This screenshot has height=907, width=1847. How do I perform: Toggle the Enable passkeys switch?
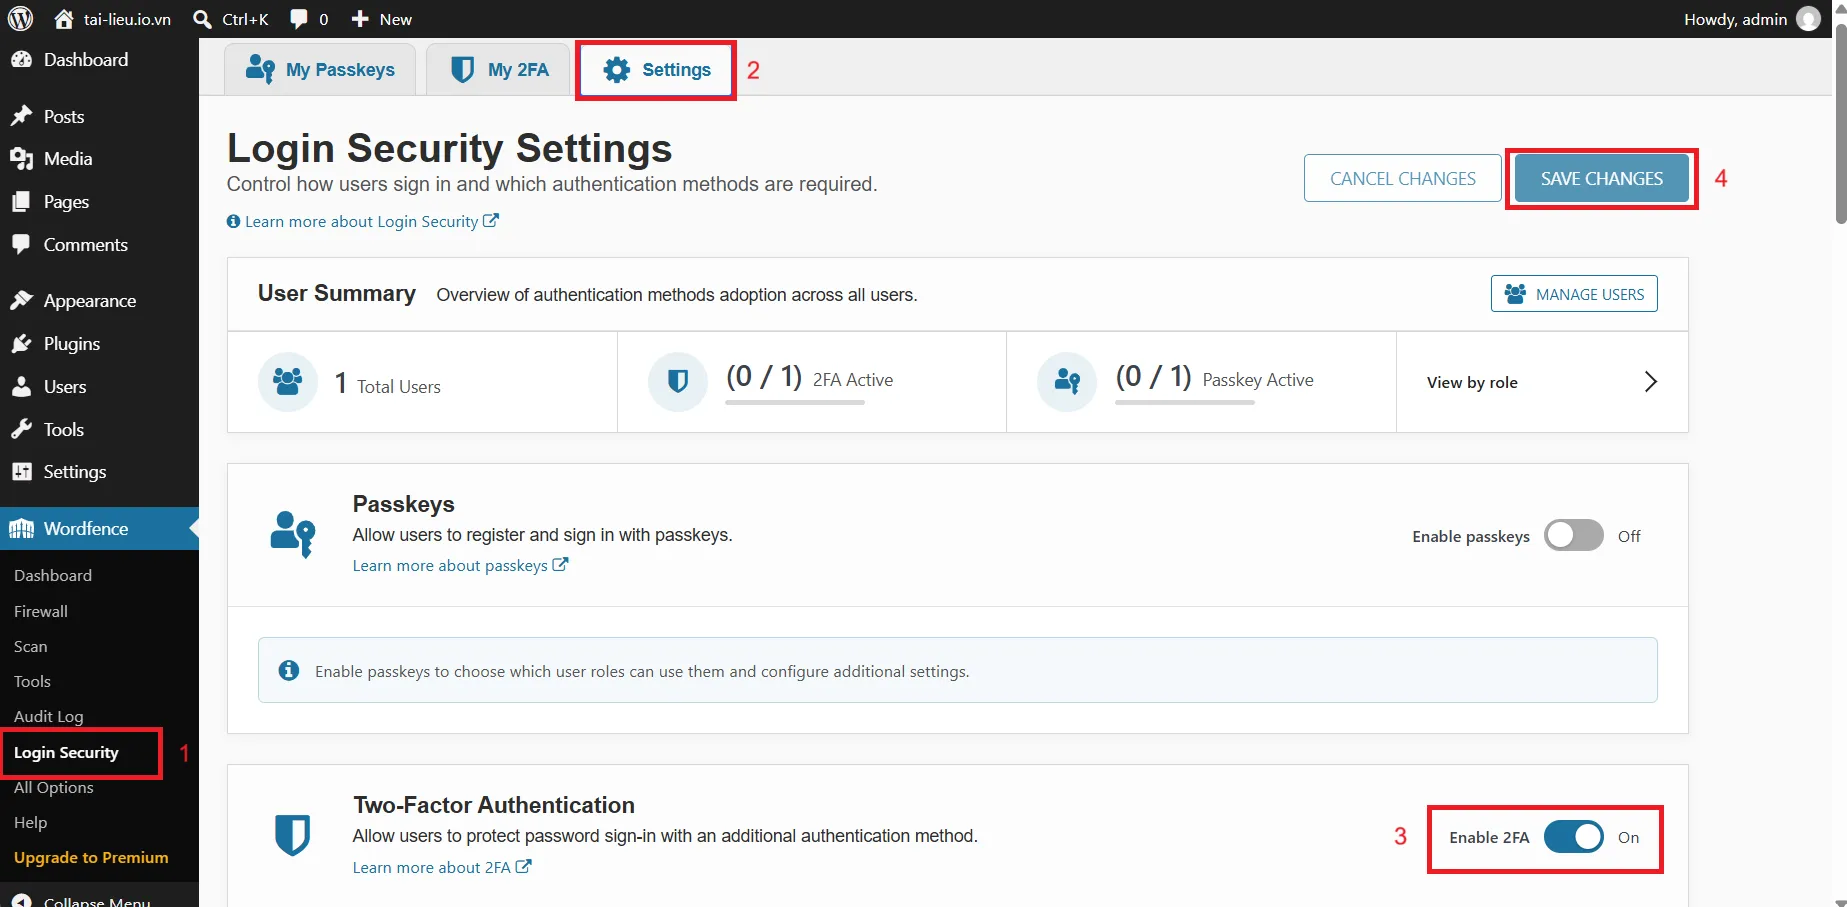coord(1574,536)
